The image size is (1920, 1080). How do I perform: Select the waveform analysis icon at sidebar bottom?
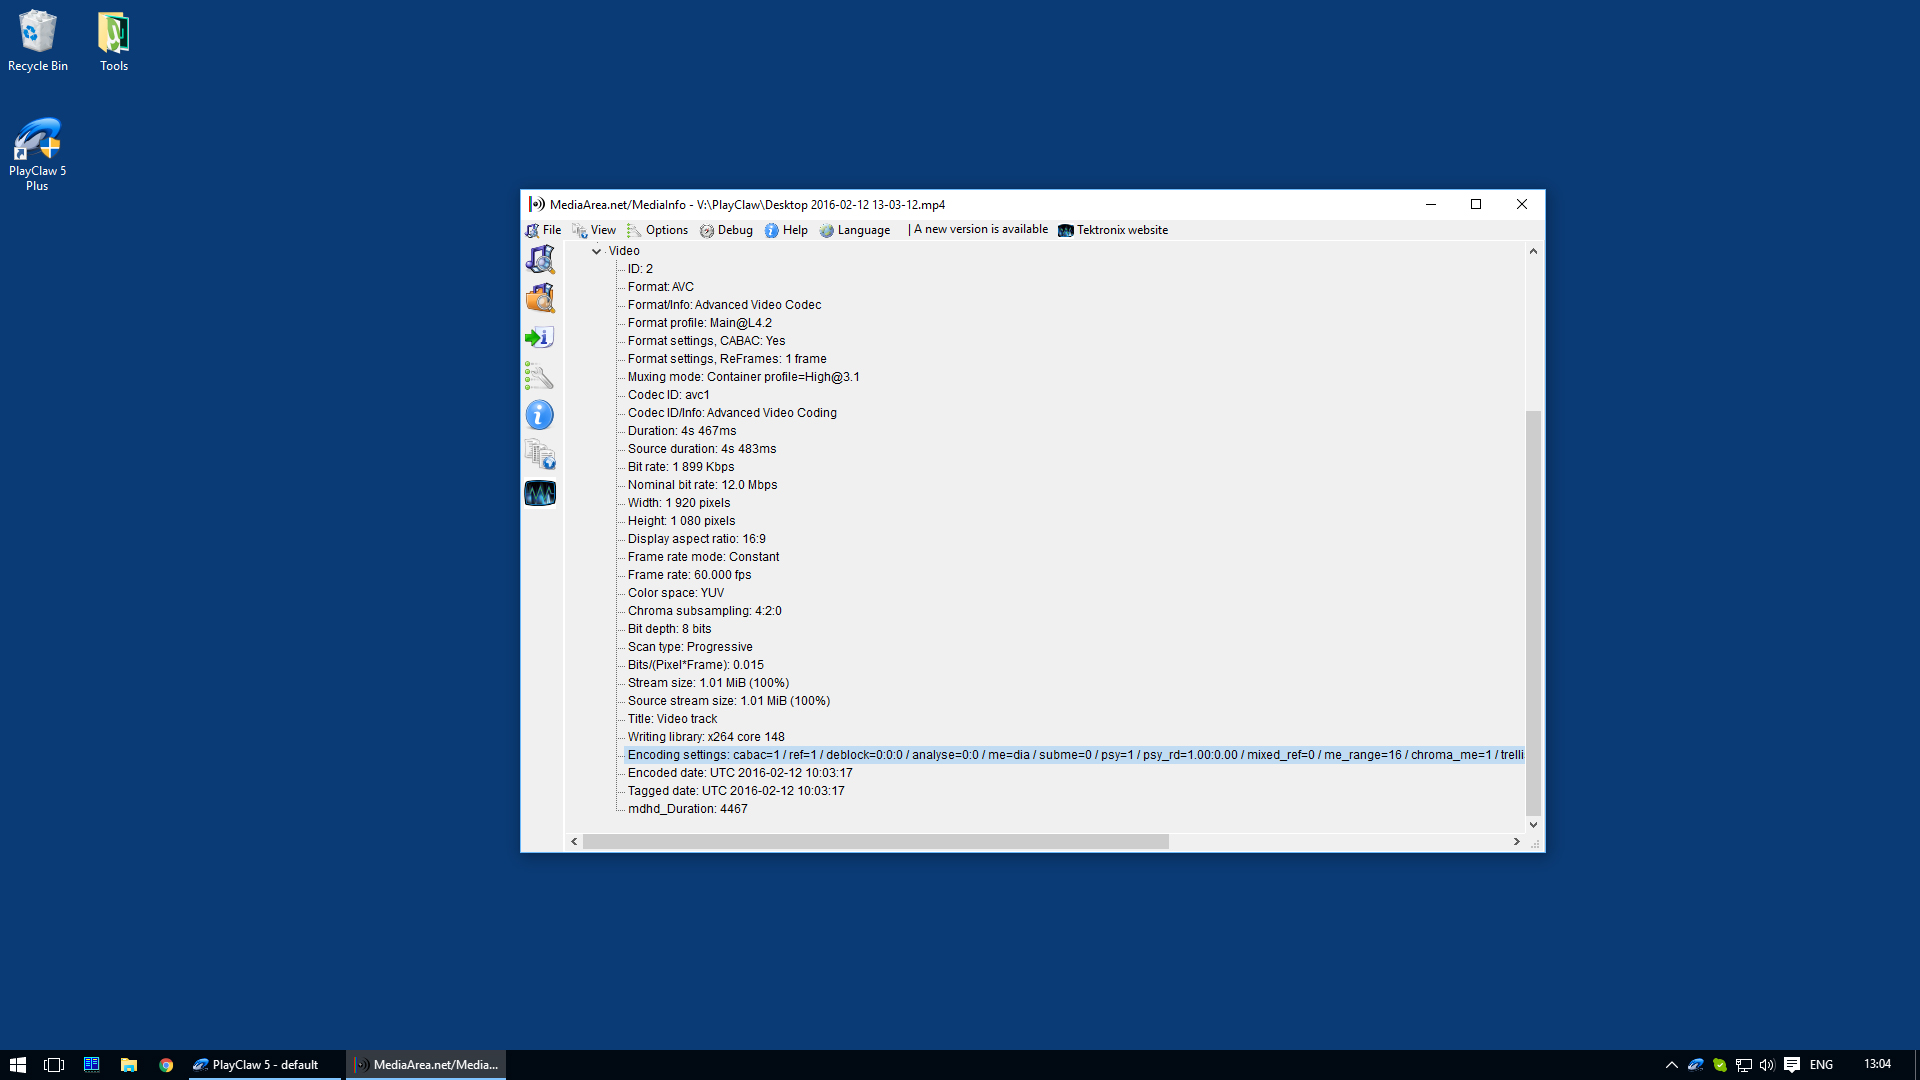(539, 493)
